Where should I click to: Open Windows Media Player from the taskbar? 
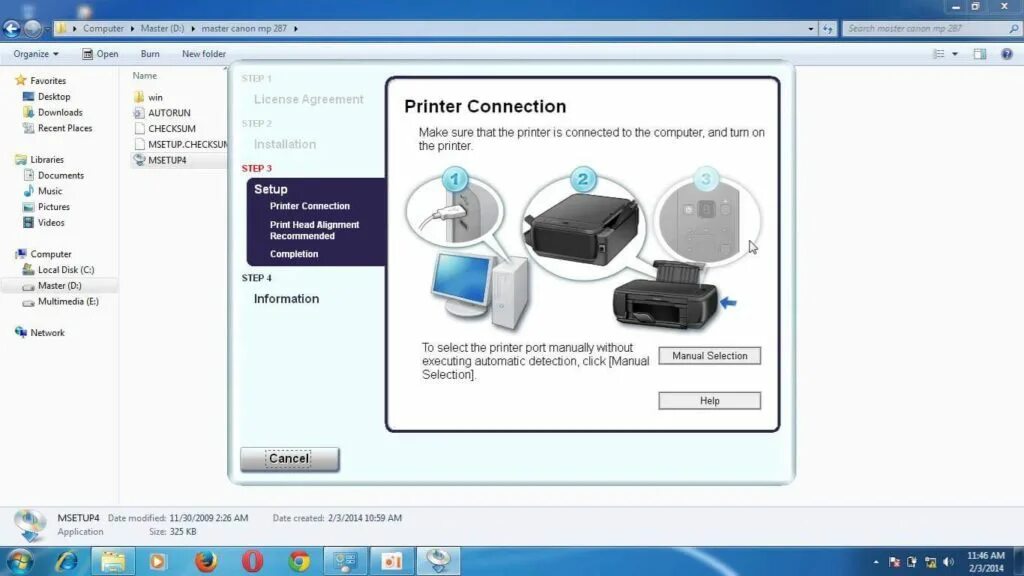pos(158,561)
